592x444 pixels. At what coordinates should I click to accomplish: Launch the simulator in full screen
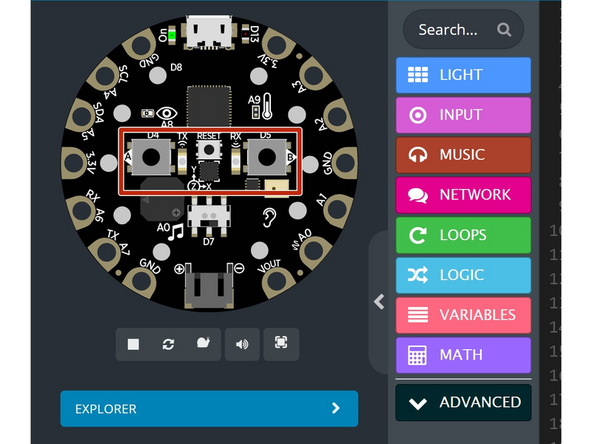[x=281, y=343]
